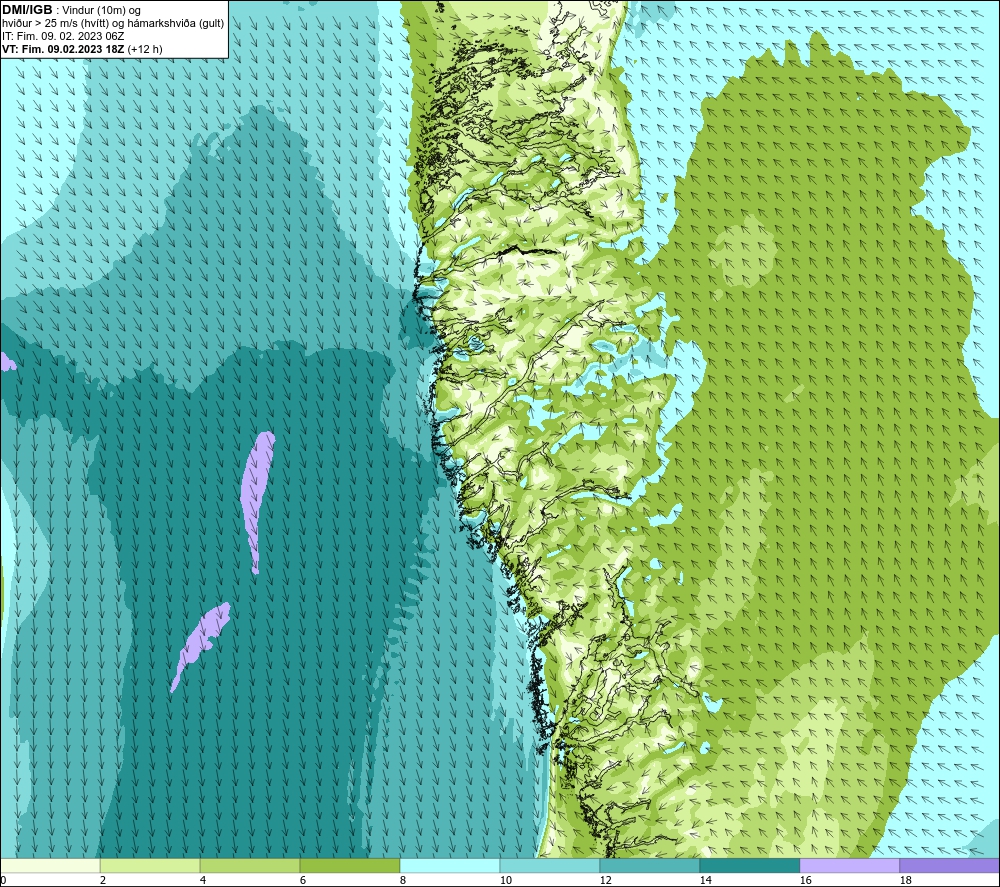1000x887 pixels.
Task: Click the 10–12 m/s turquoise legend swatch
Action: 550,865
